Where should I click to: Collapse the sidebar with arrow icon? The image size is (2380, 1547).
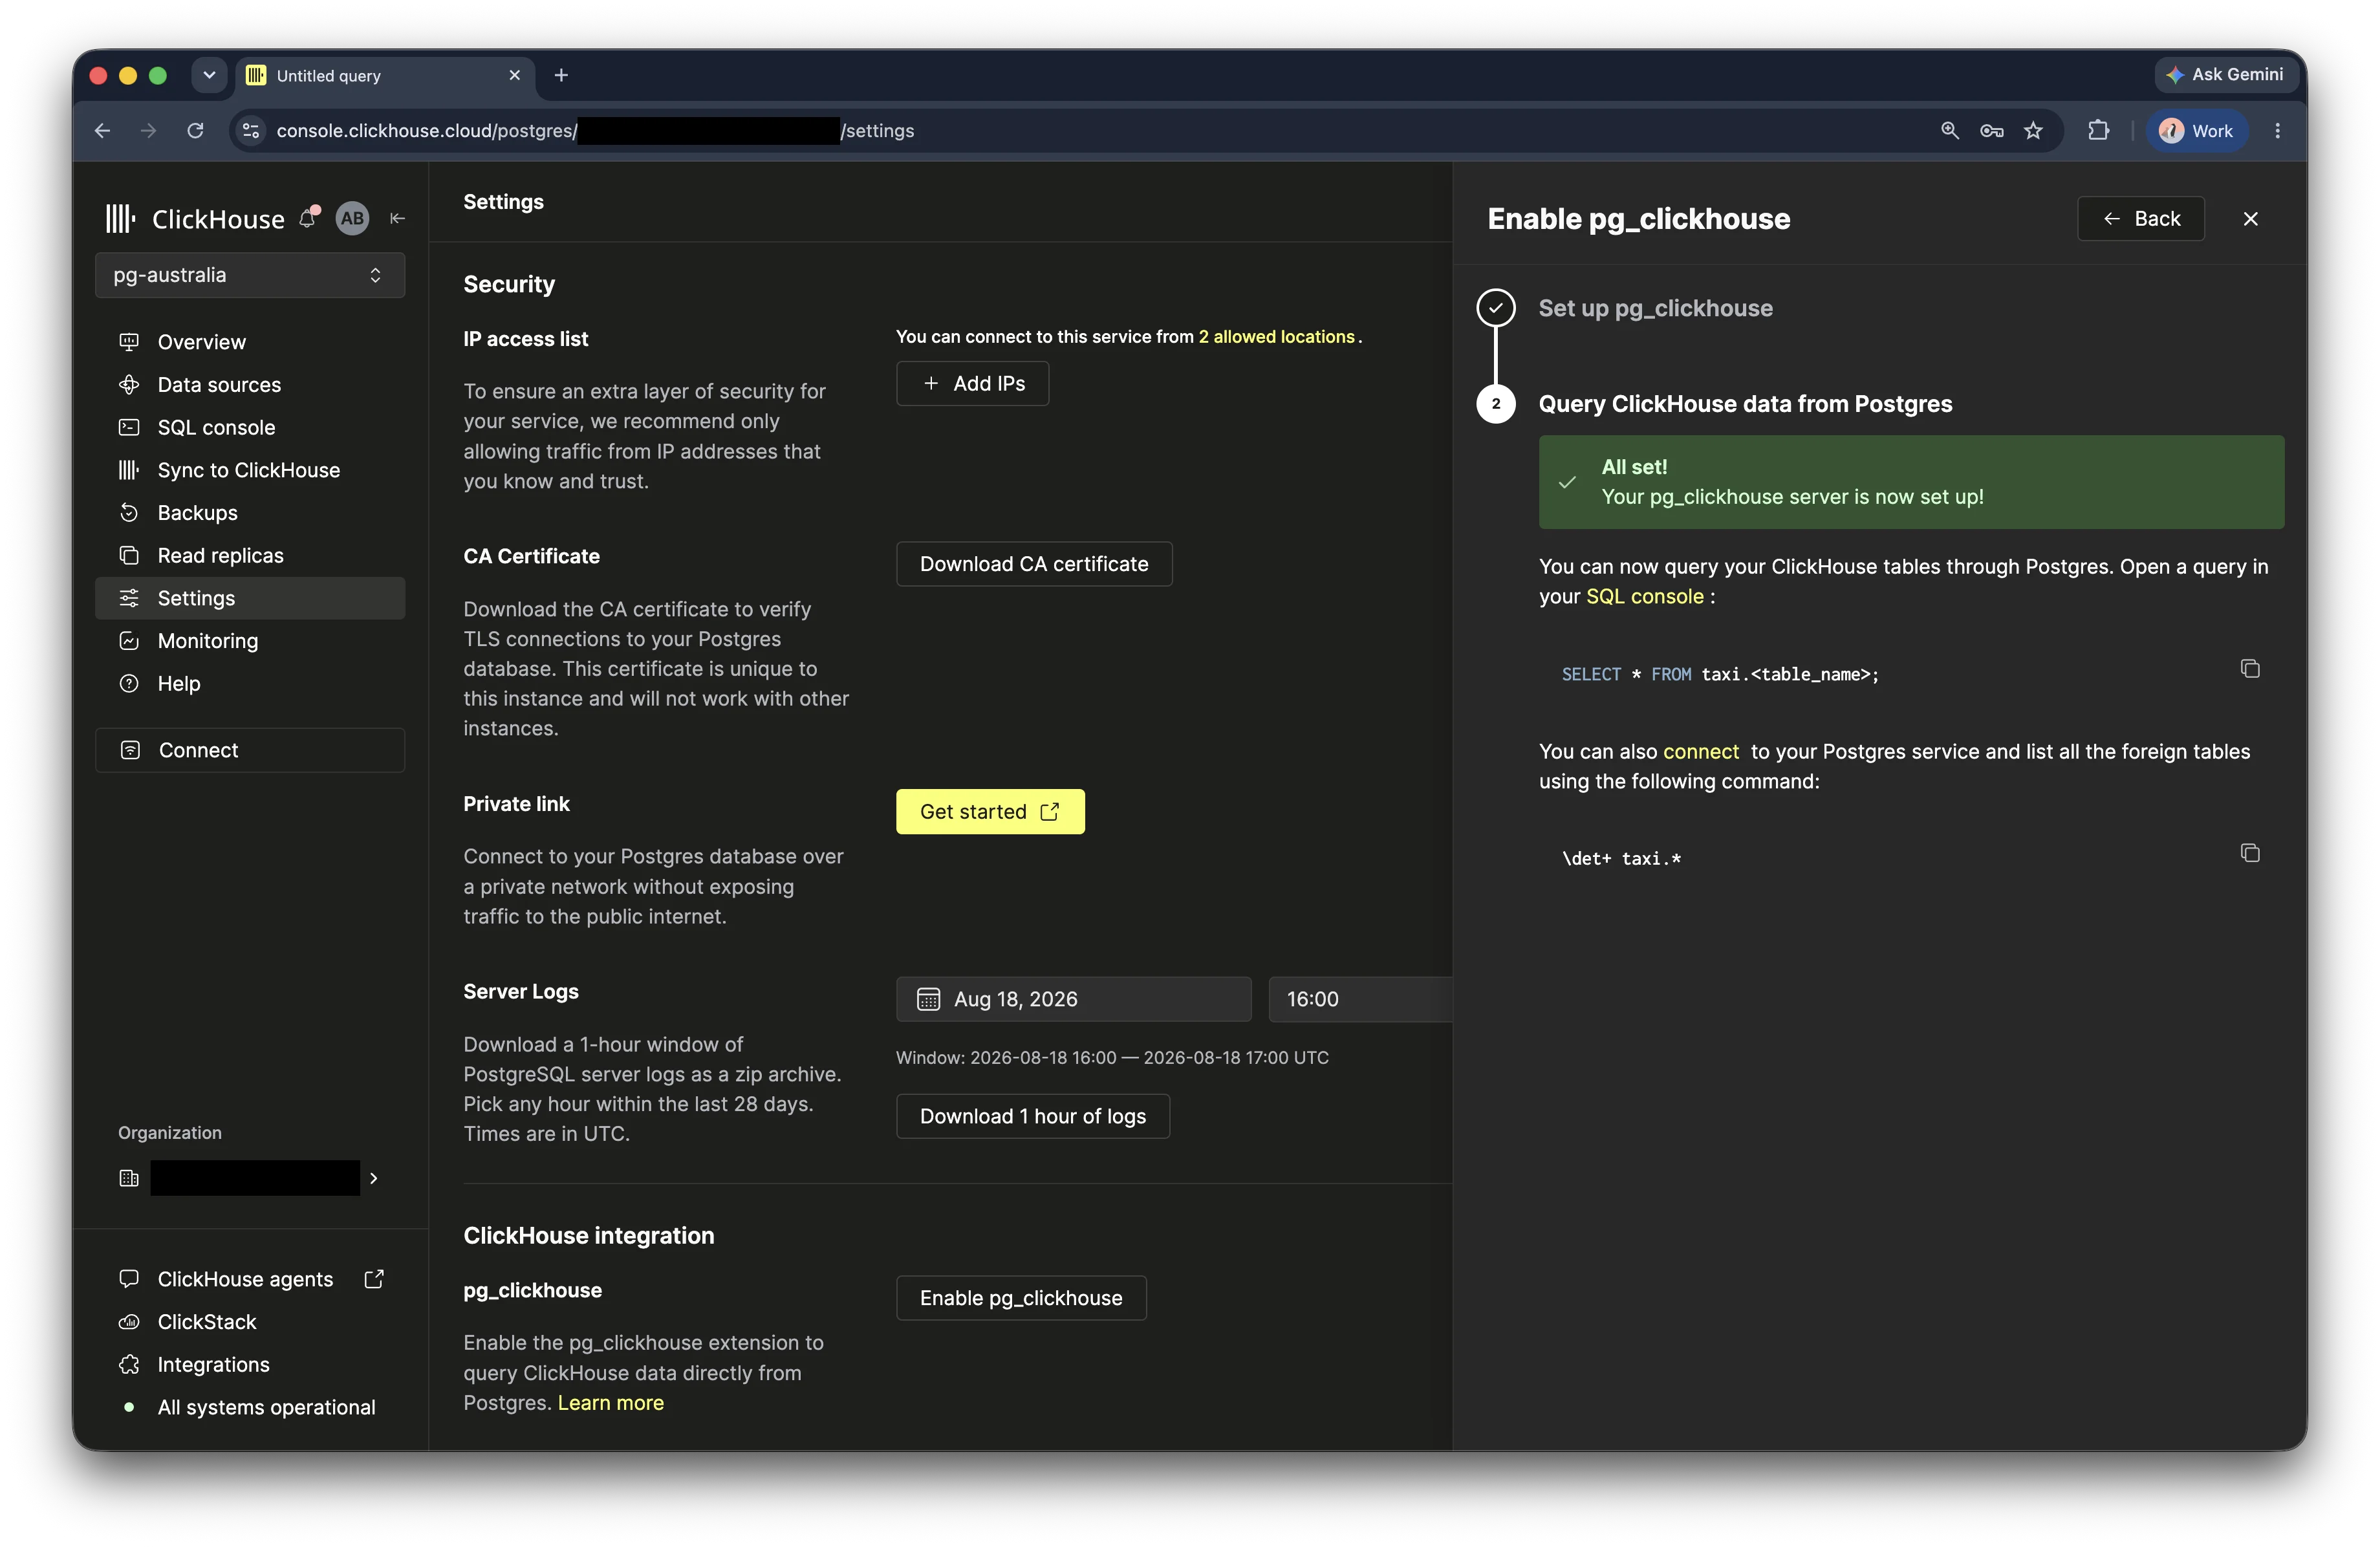(397, 218)
